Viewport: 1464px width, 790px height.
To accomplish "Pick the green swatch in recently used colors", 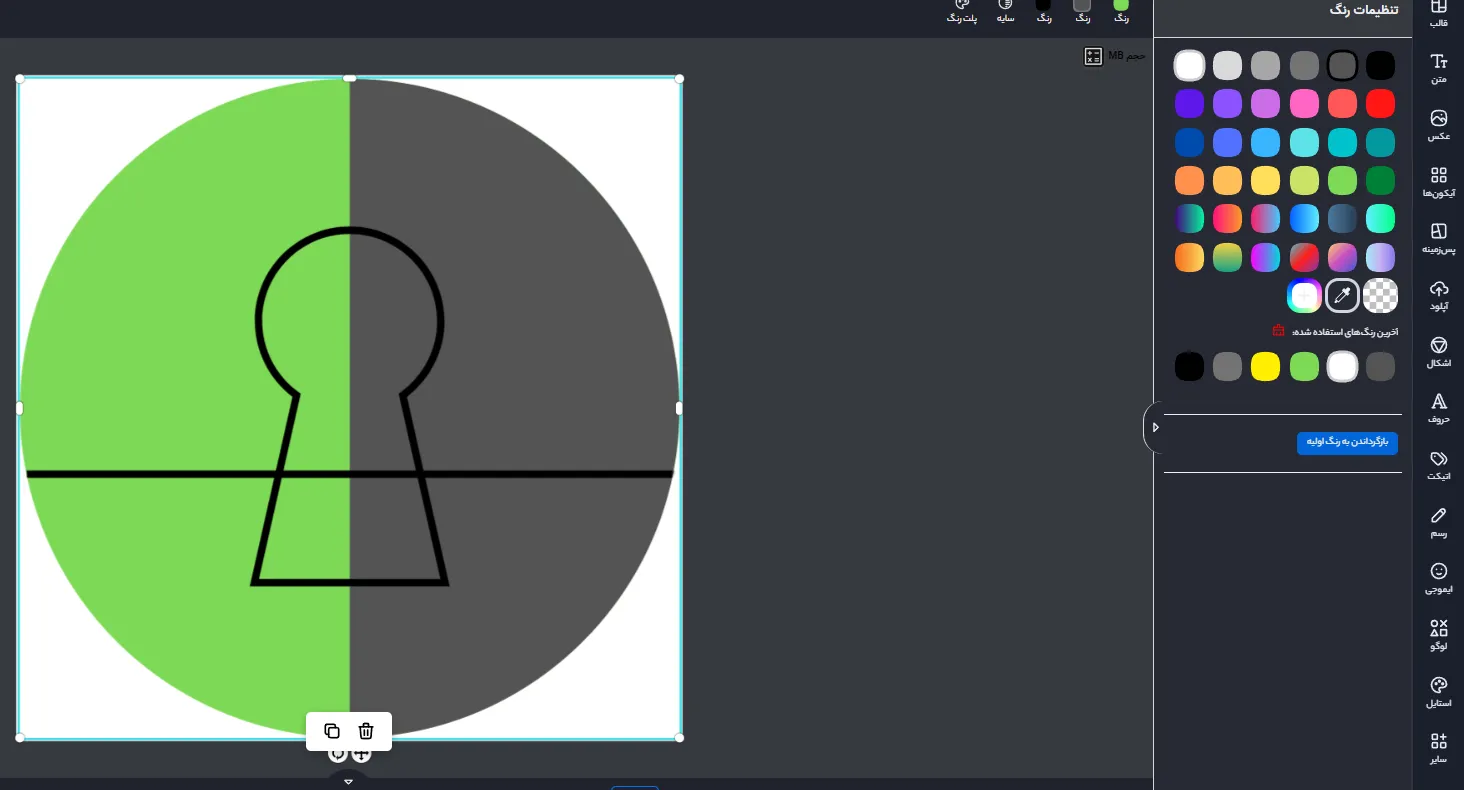I will click(1304, 366).
